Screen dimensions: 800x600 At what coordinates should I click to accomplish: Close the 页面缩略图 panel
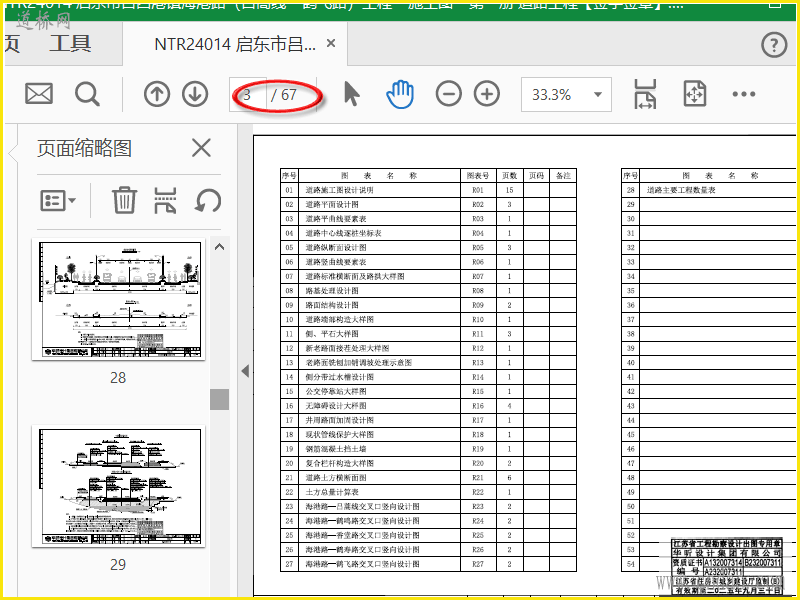201,148
